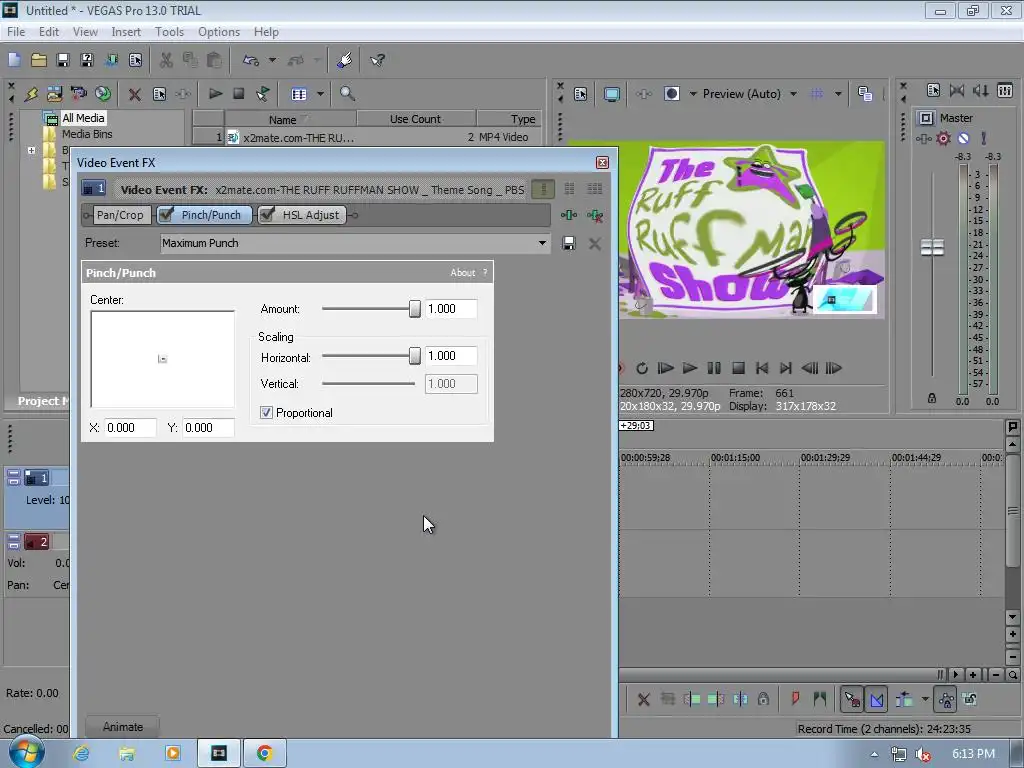Screen dimensions: 1024x768
Task: Click the Master bus FX gear icon
Action: click(943, 138)
